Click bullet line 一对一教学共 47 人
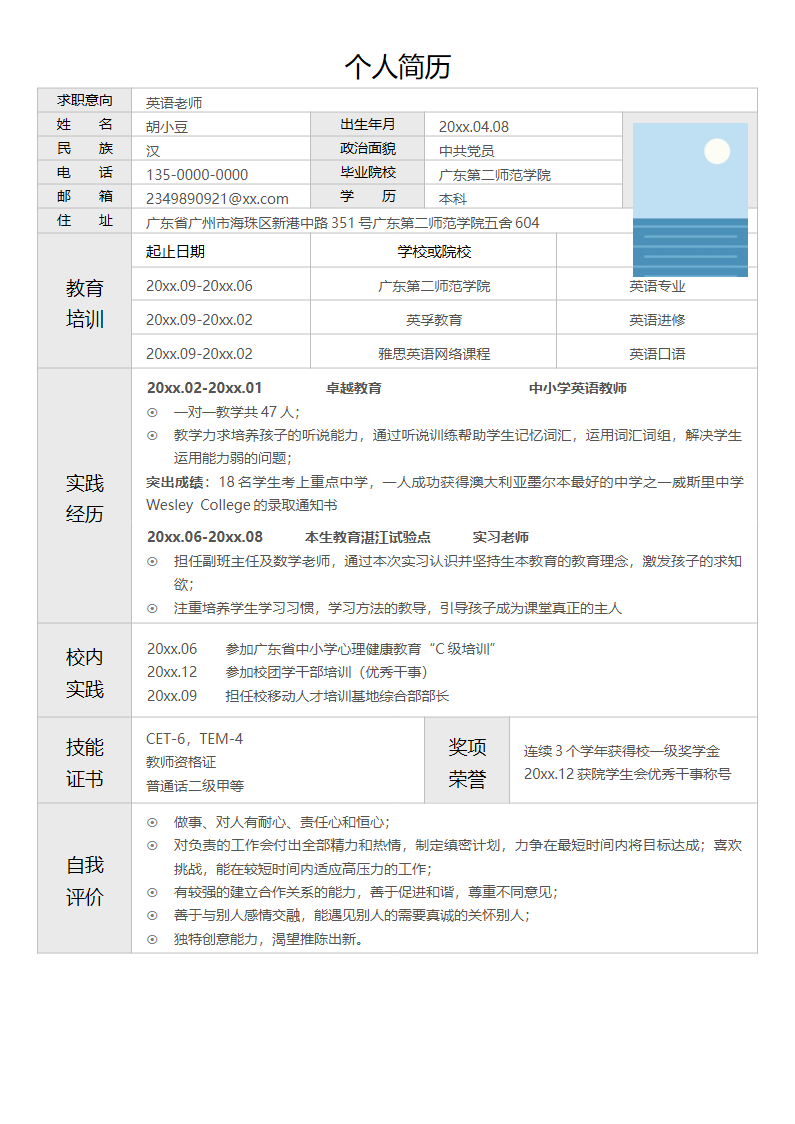The height and width of the screenshot is (1124, 795). (237, 412)
